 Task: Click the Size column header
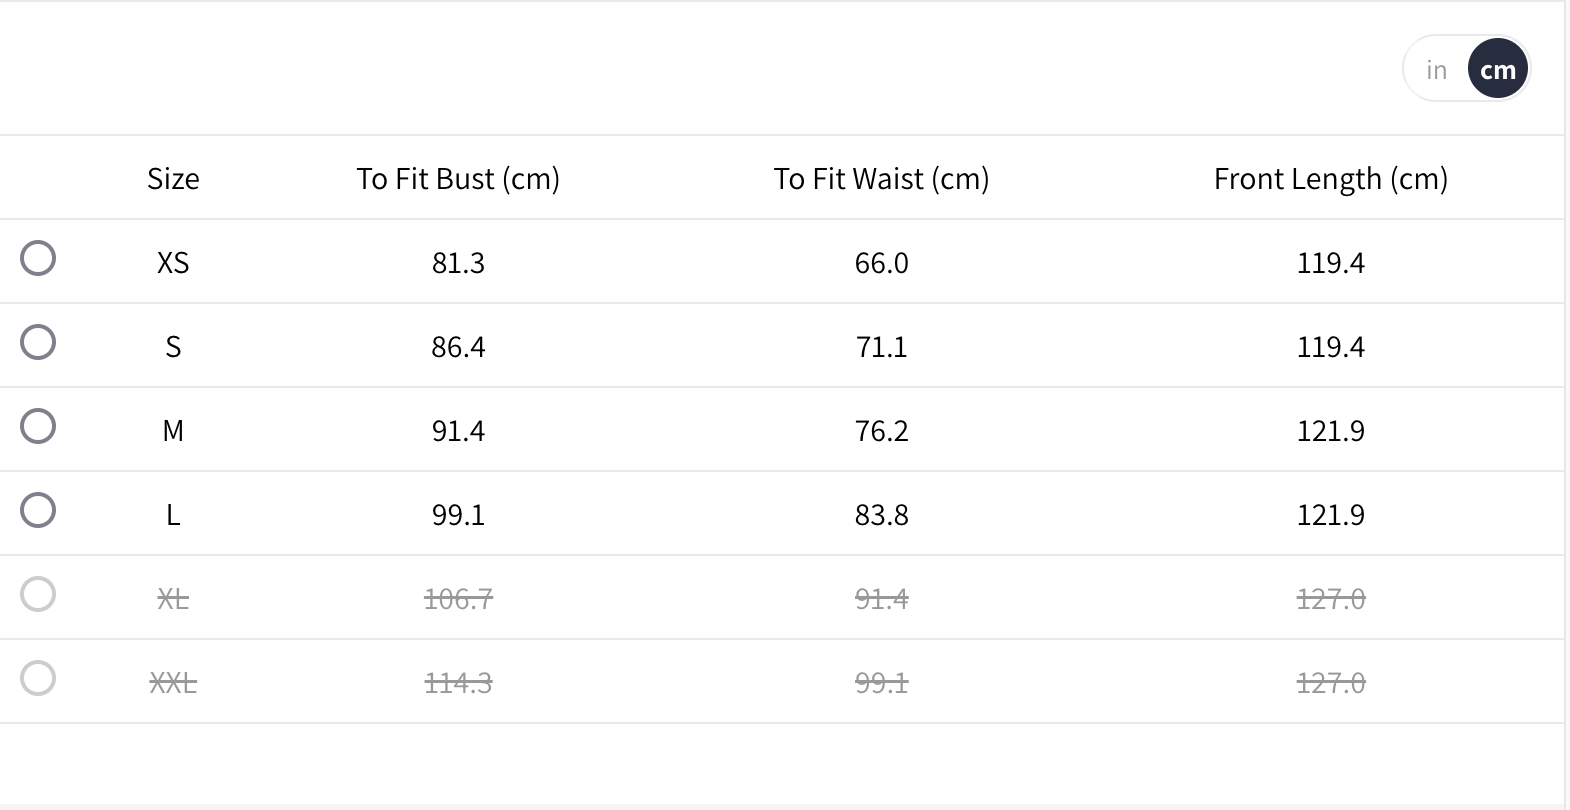(x=173, y=179)
